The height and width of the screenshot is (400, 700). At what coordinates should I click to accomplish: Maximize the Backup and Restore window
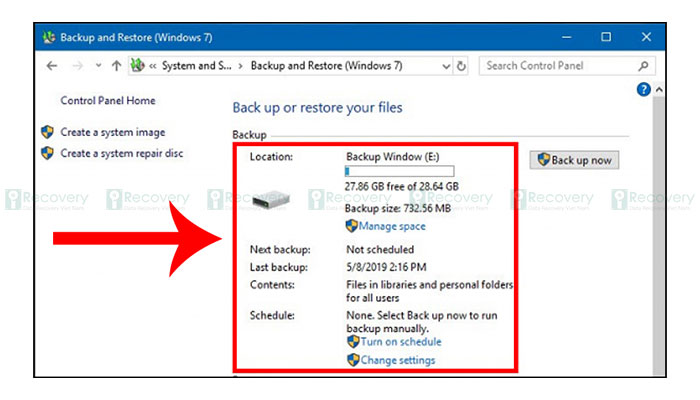[606, 37]
